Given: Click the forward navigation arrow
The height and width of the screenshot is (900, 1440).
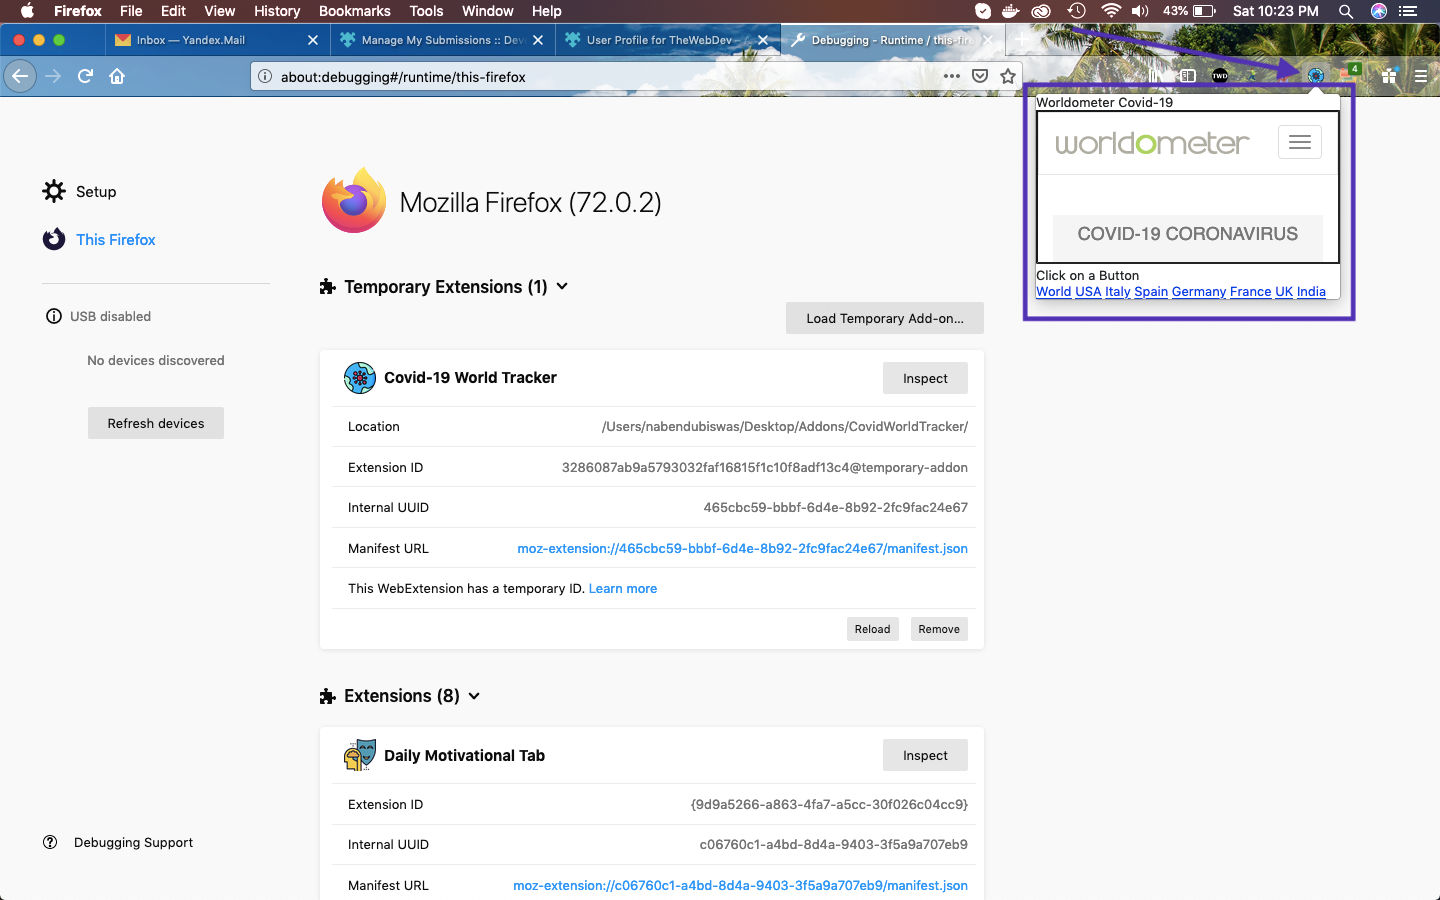Looking at the screenshot, I should click(x=53, y=76).
